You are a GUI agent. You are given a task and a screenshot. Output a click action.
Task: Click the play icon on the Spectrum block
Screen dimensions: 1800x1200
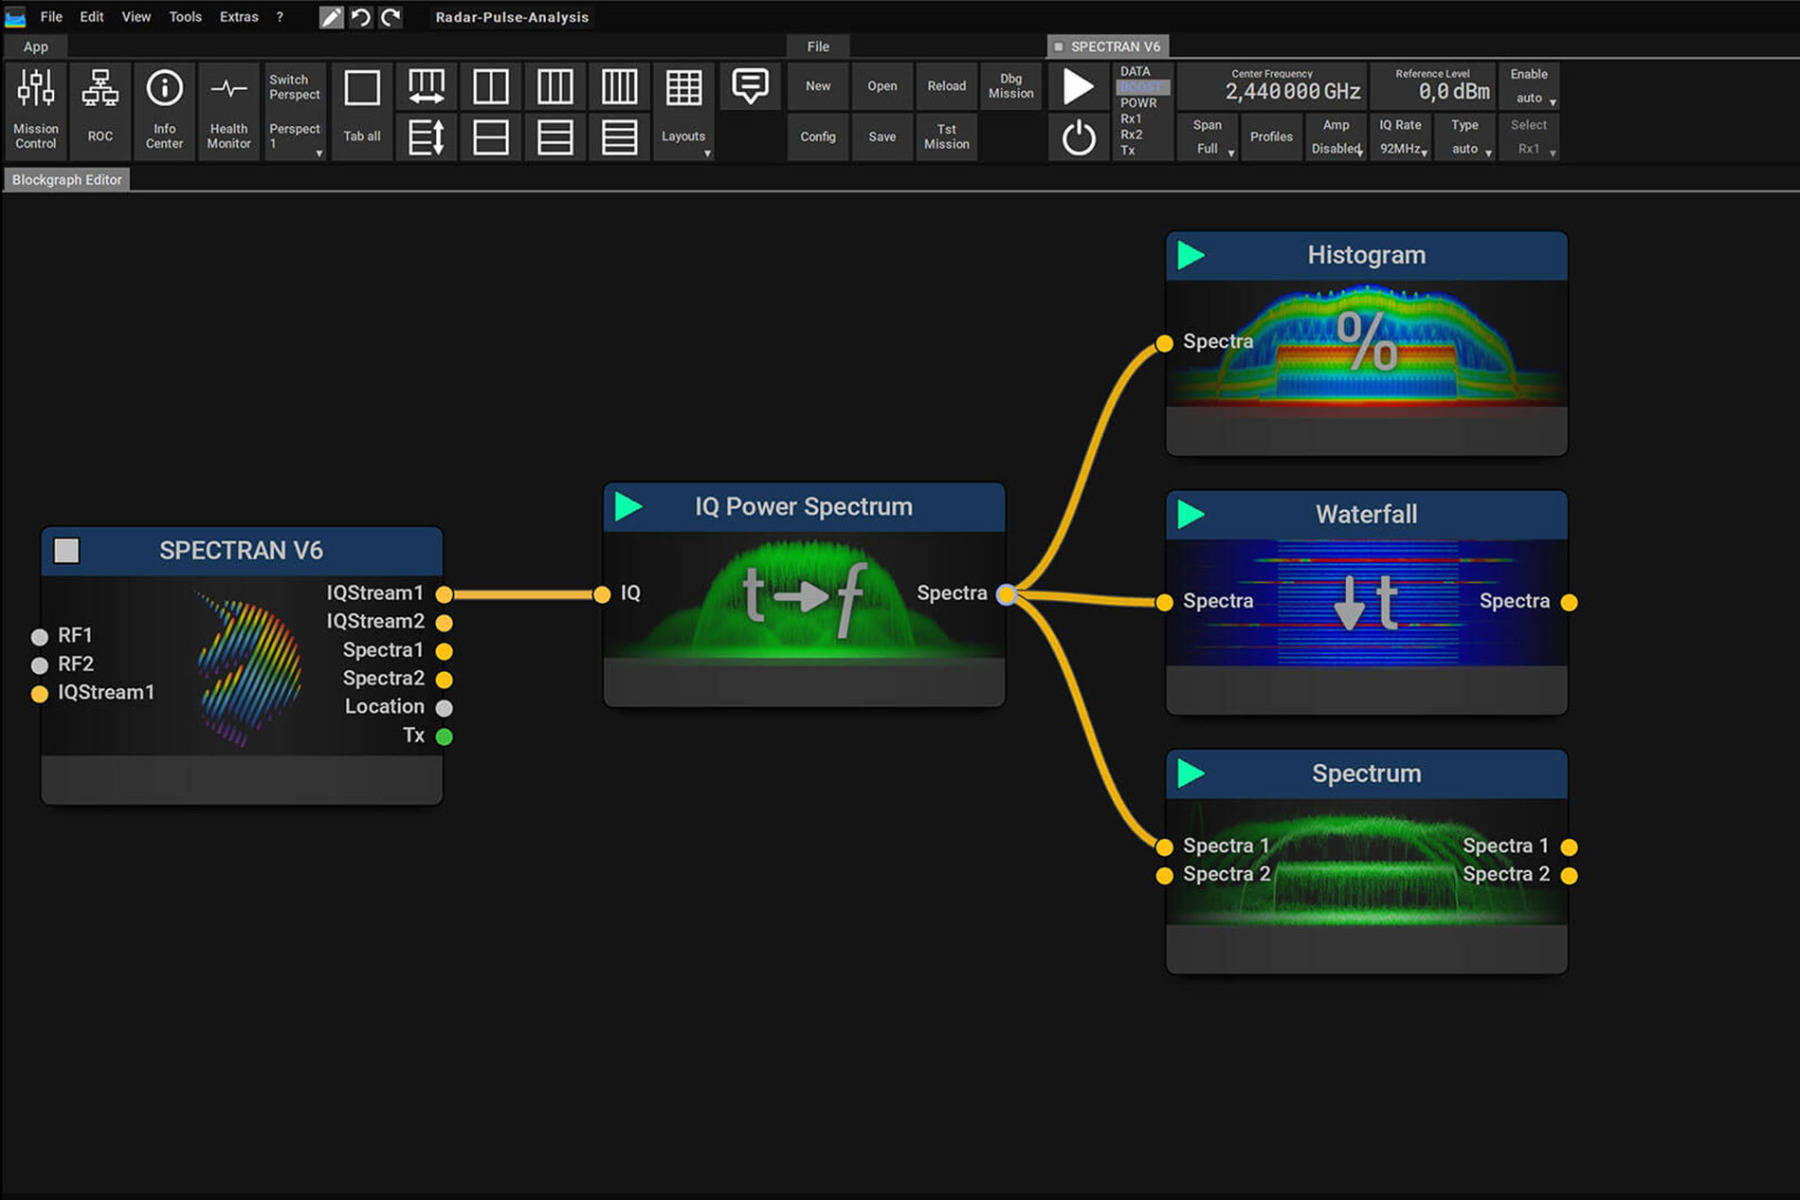click(x=1191, y=773)
